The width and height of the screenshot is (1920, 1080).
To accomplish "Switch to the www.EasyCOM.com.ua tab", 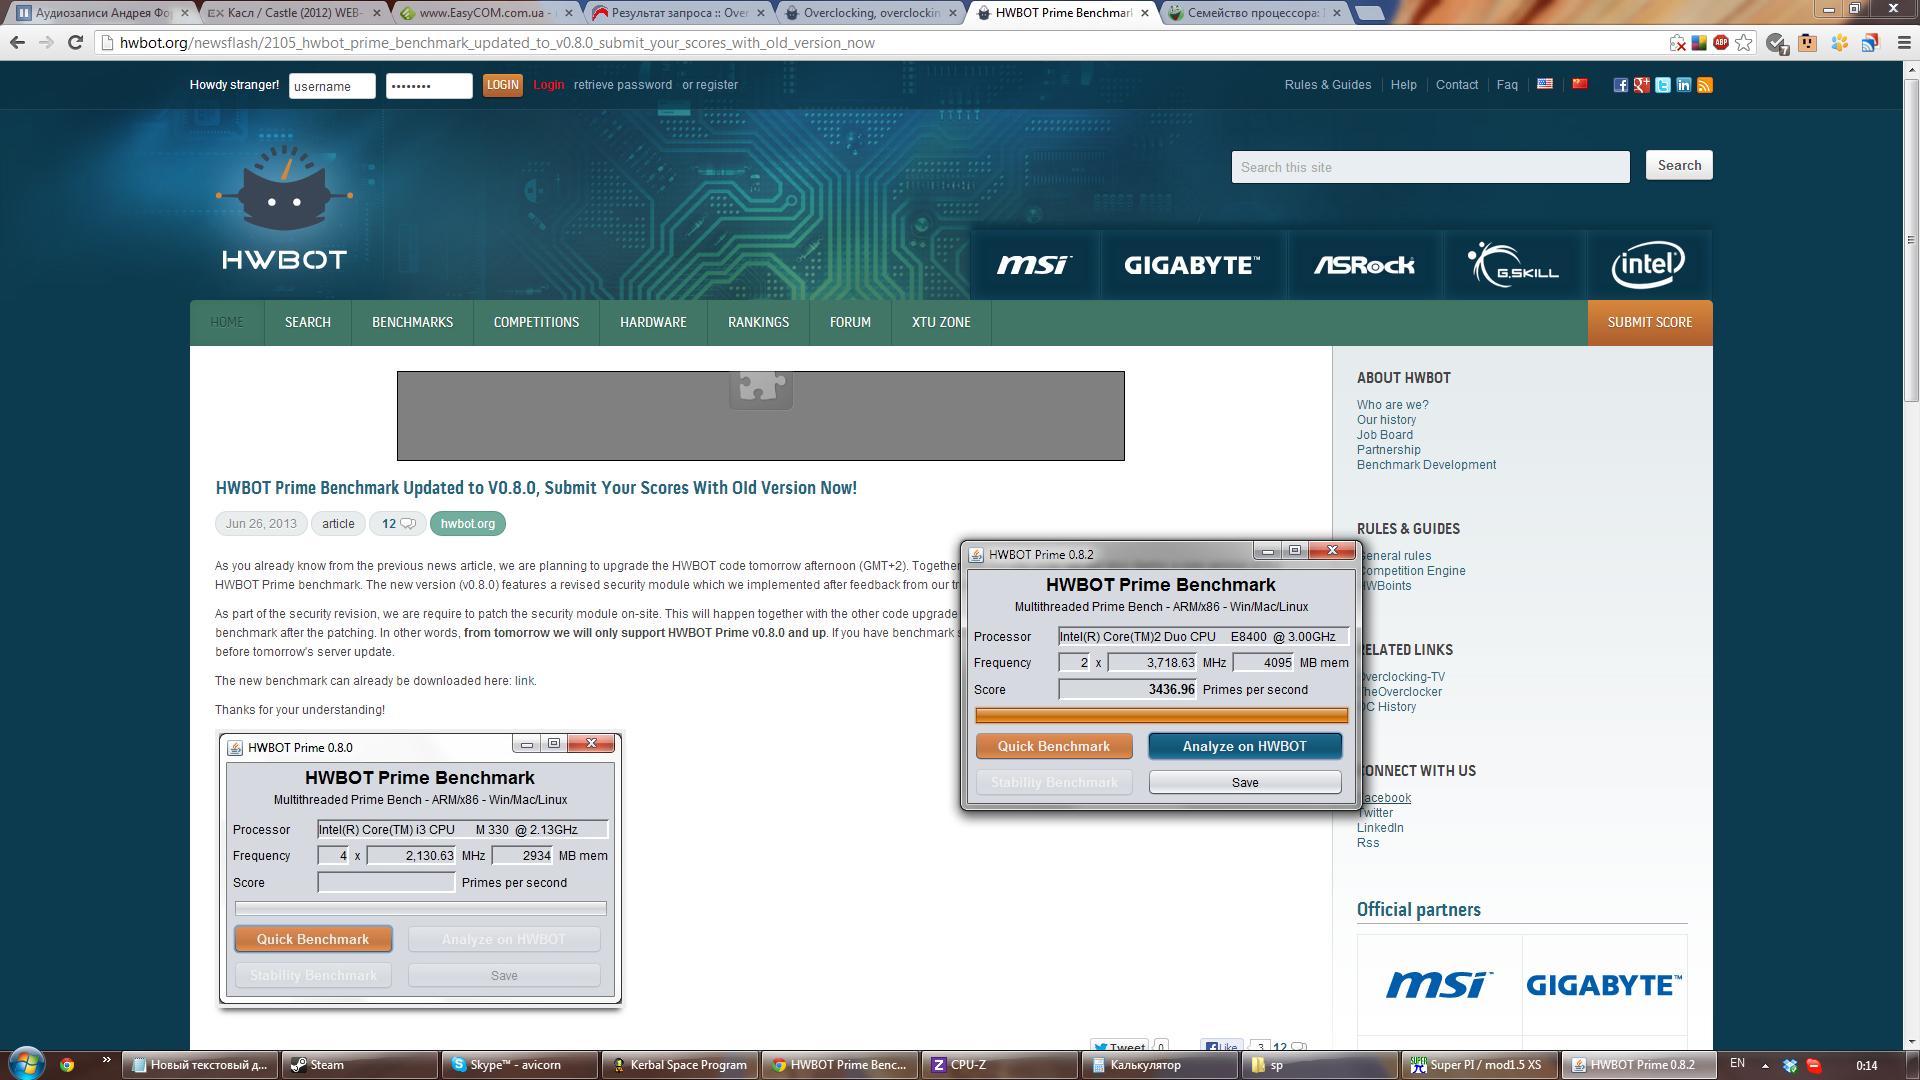I will (x=483, y=14).
